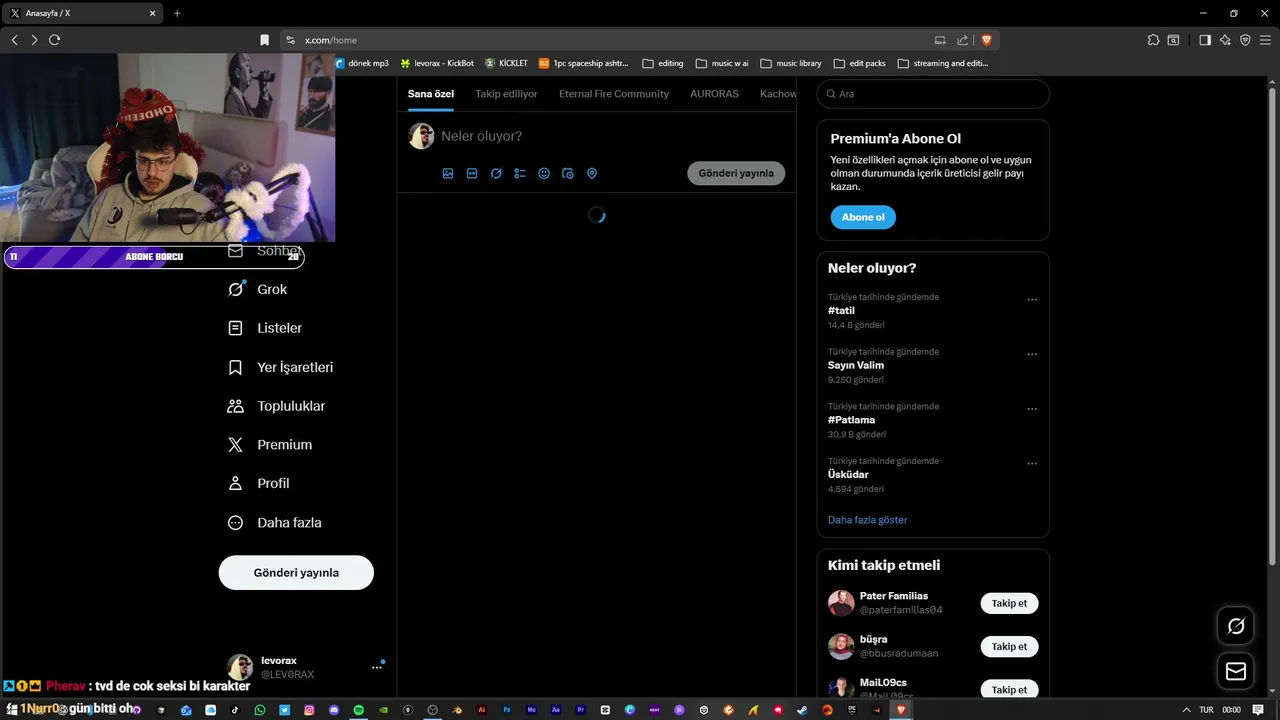Image resolution: width=1280 pixels, height=720 pixels.
Task: Switch to the Takip ediliyor tab
Action: click(x=506, y=94)
